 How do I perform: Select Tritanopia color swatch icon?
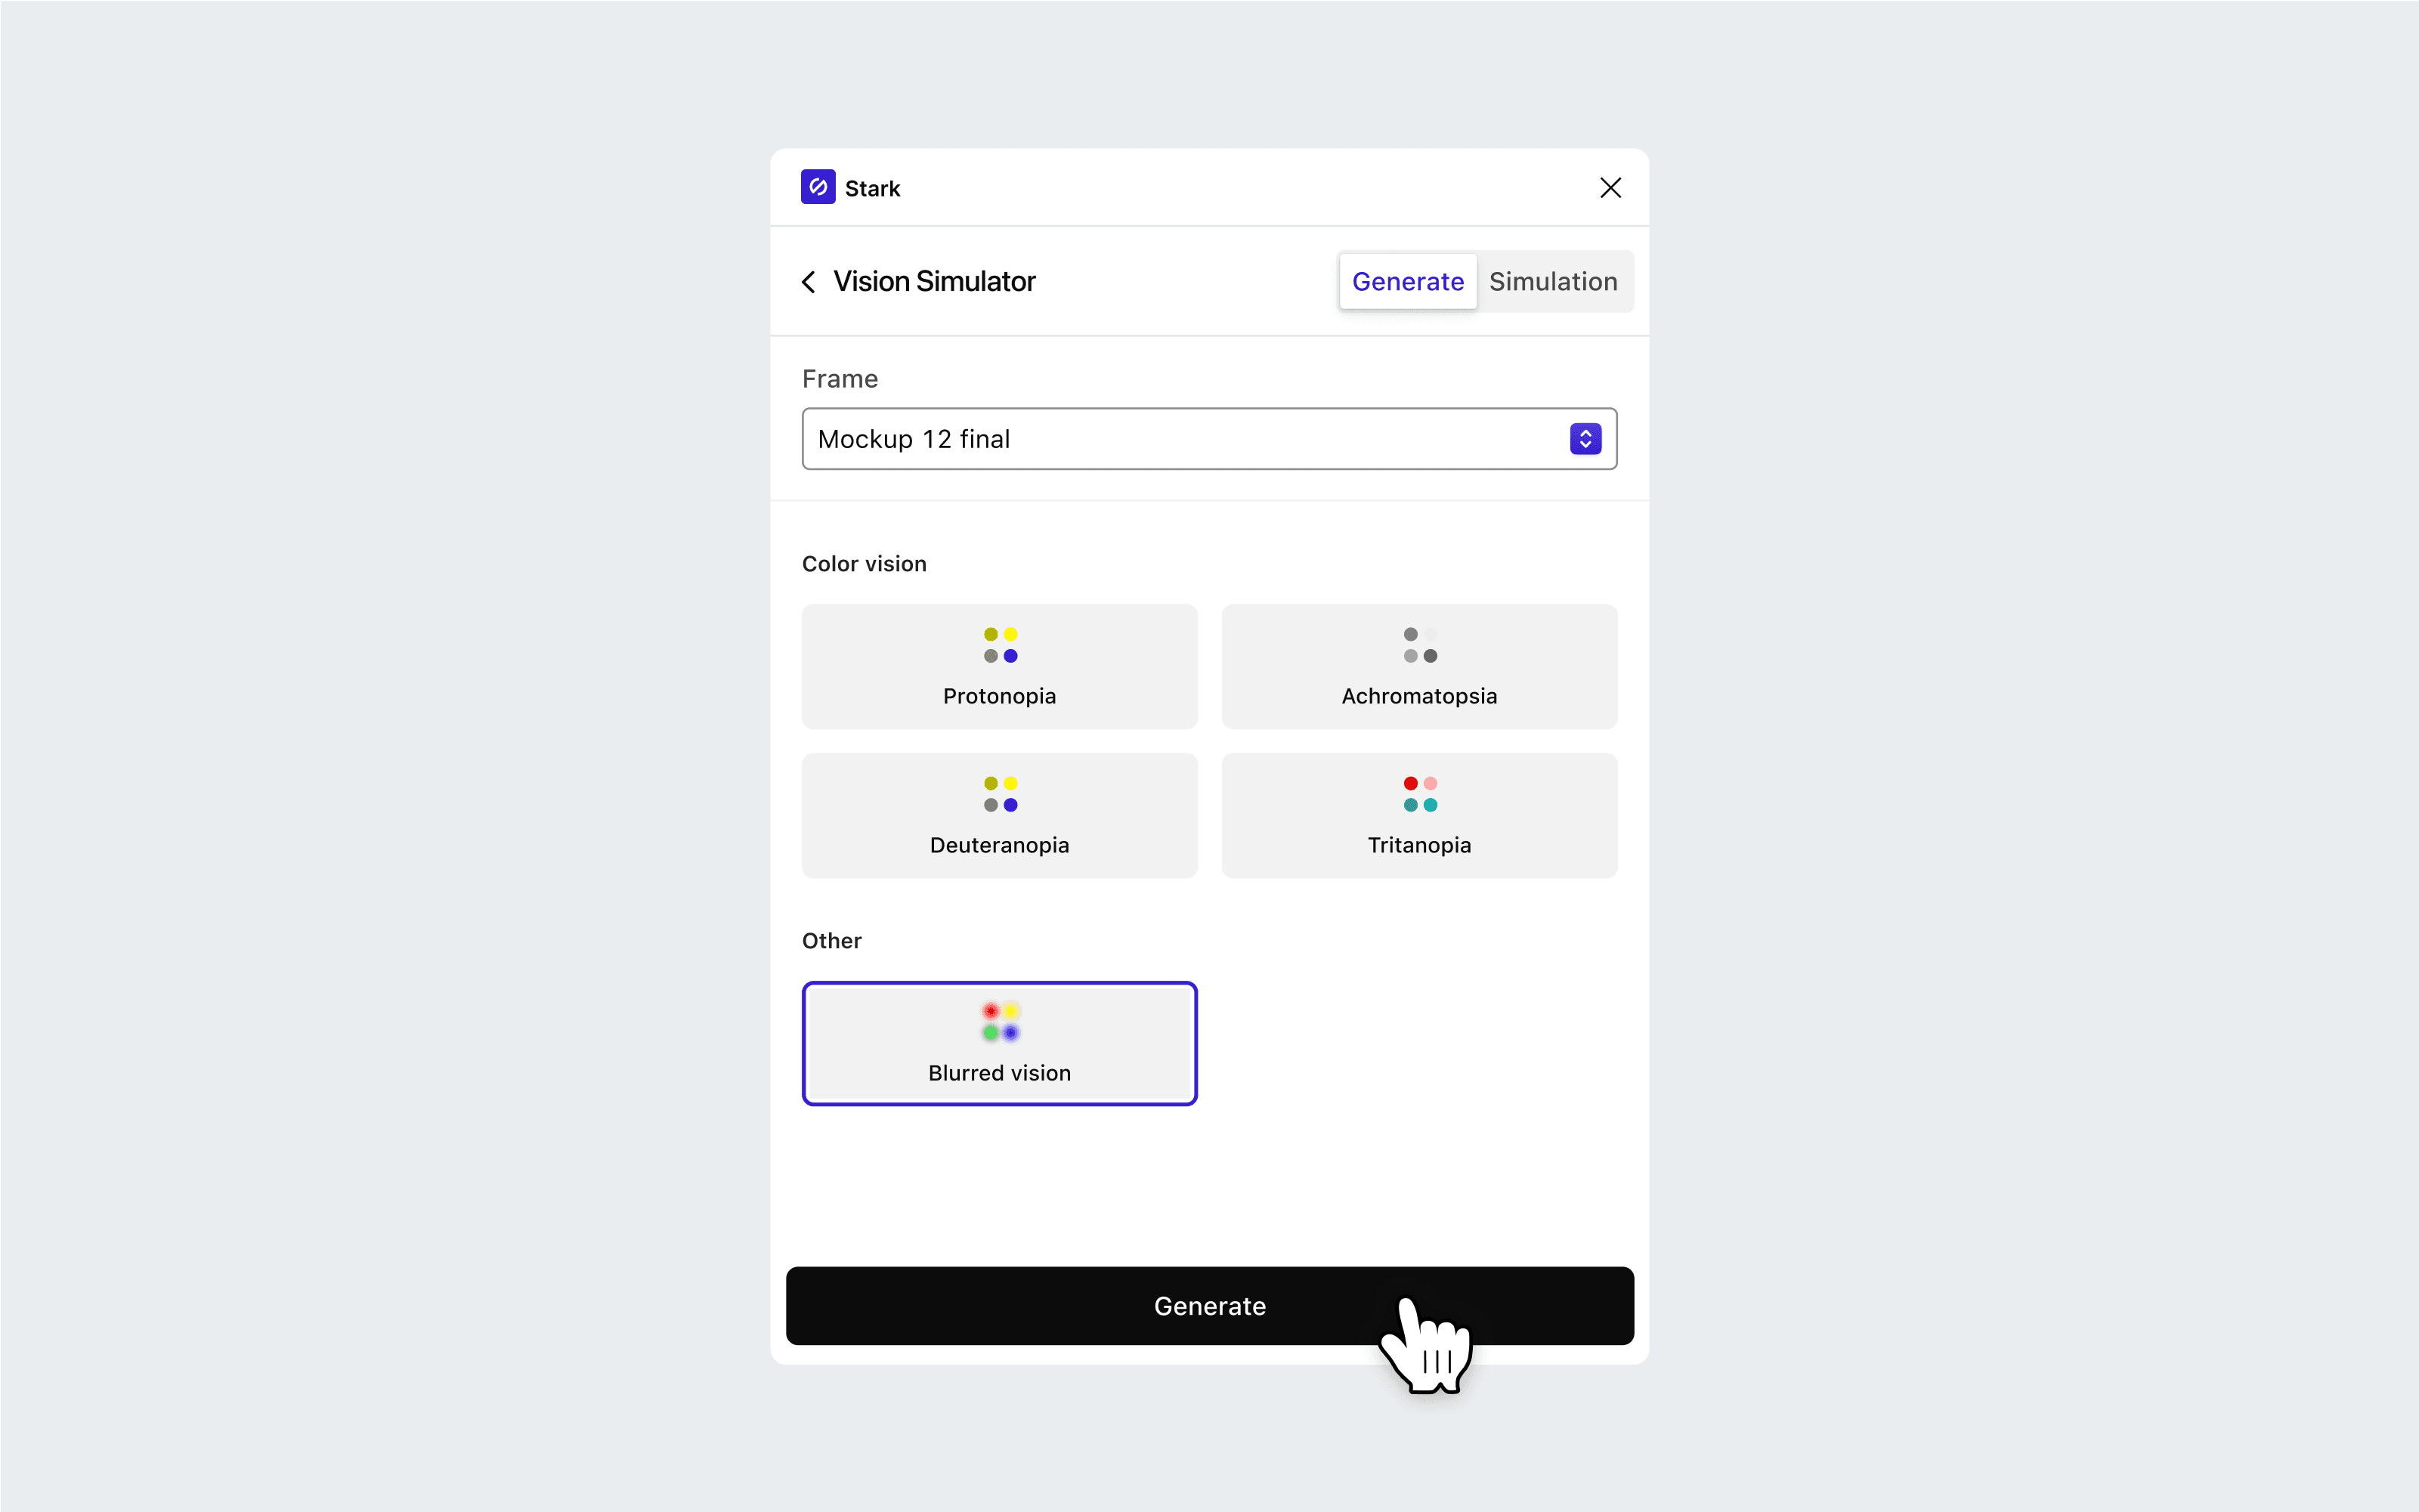tap(1419, 793)
